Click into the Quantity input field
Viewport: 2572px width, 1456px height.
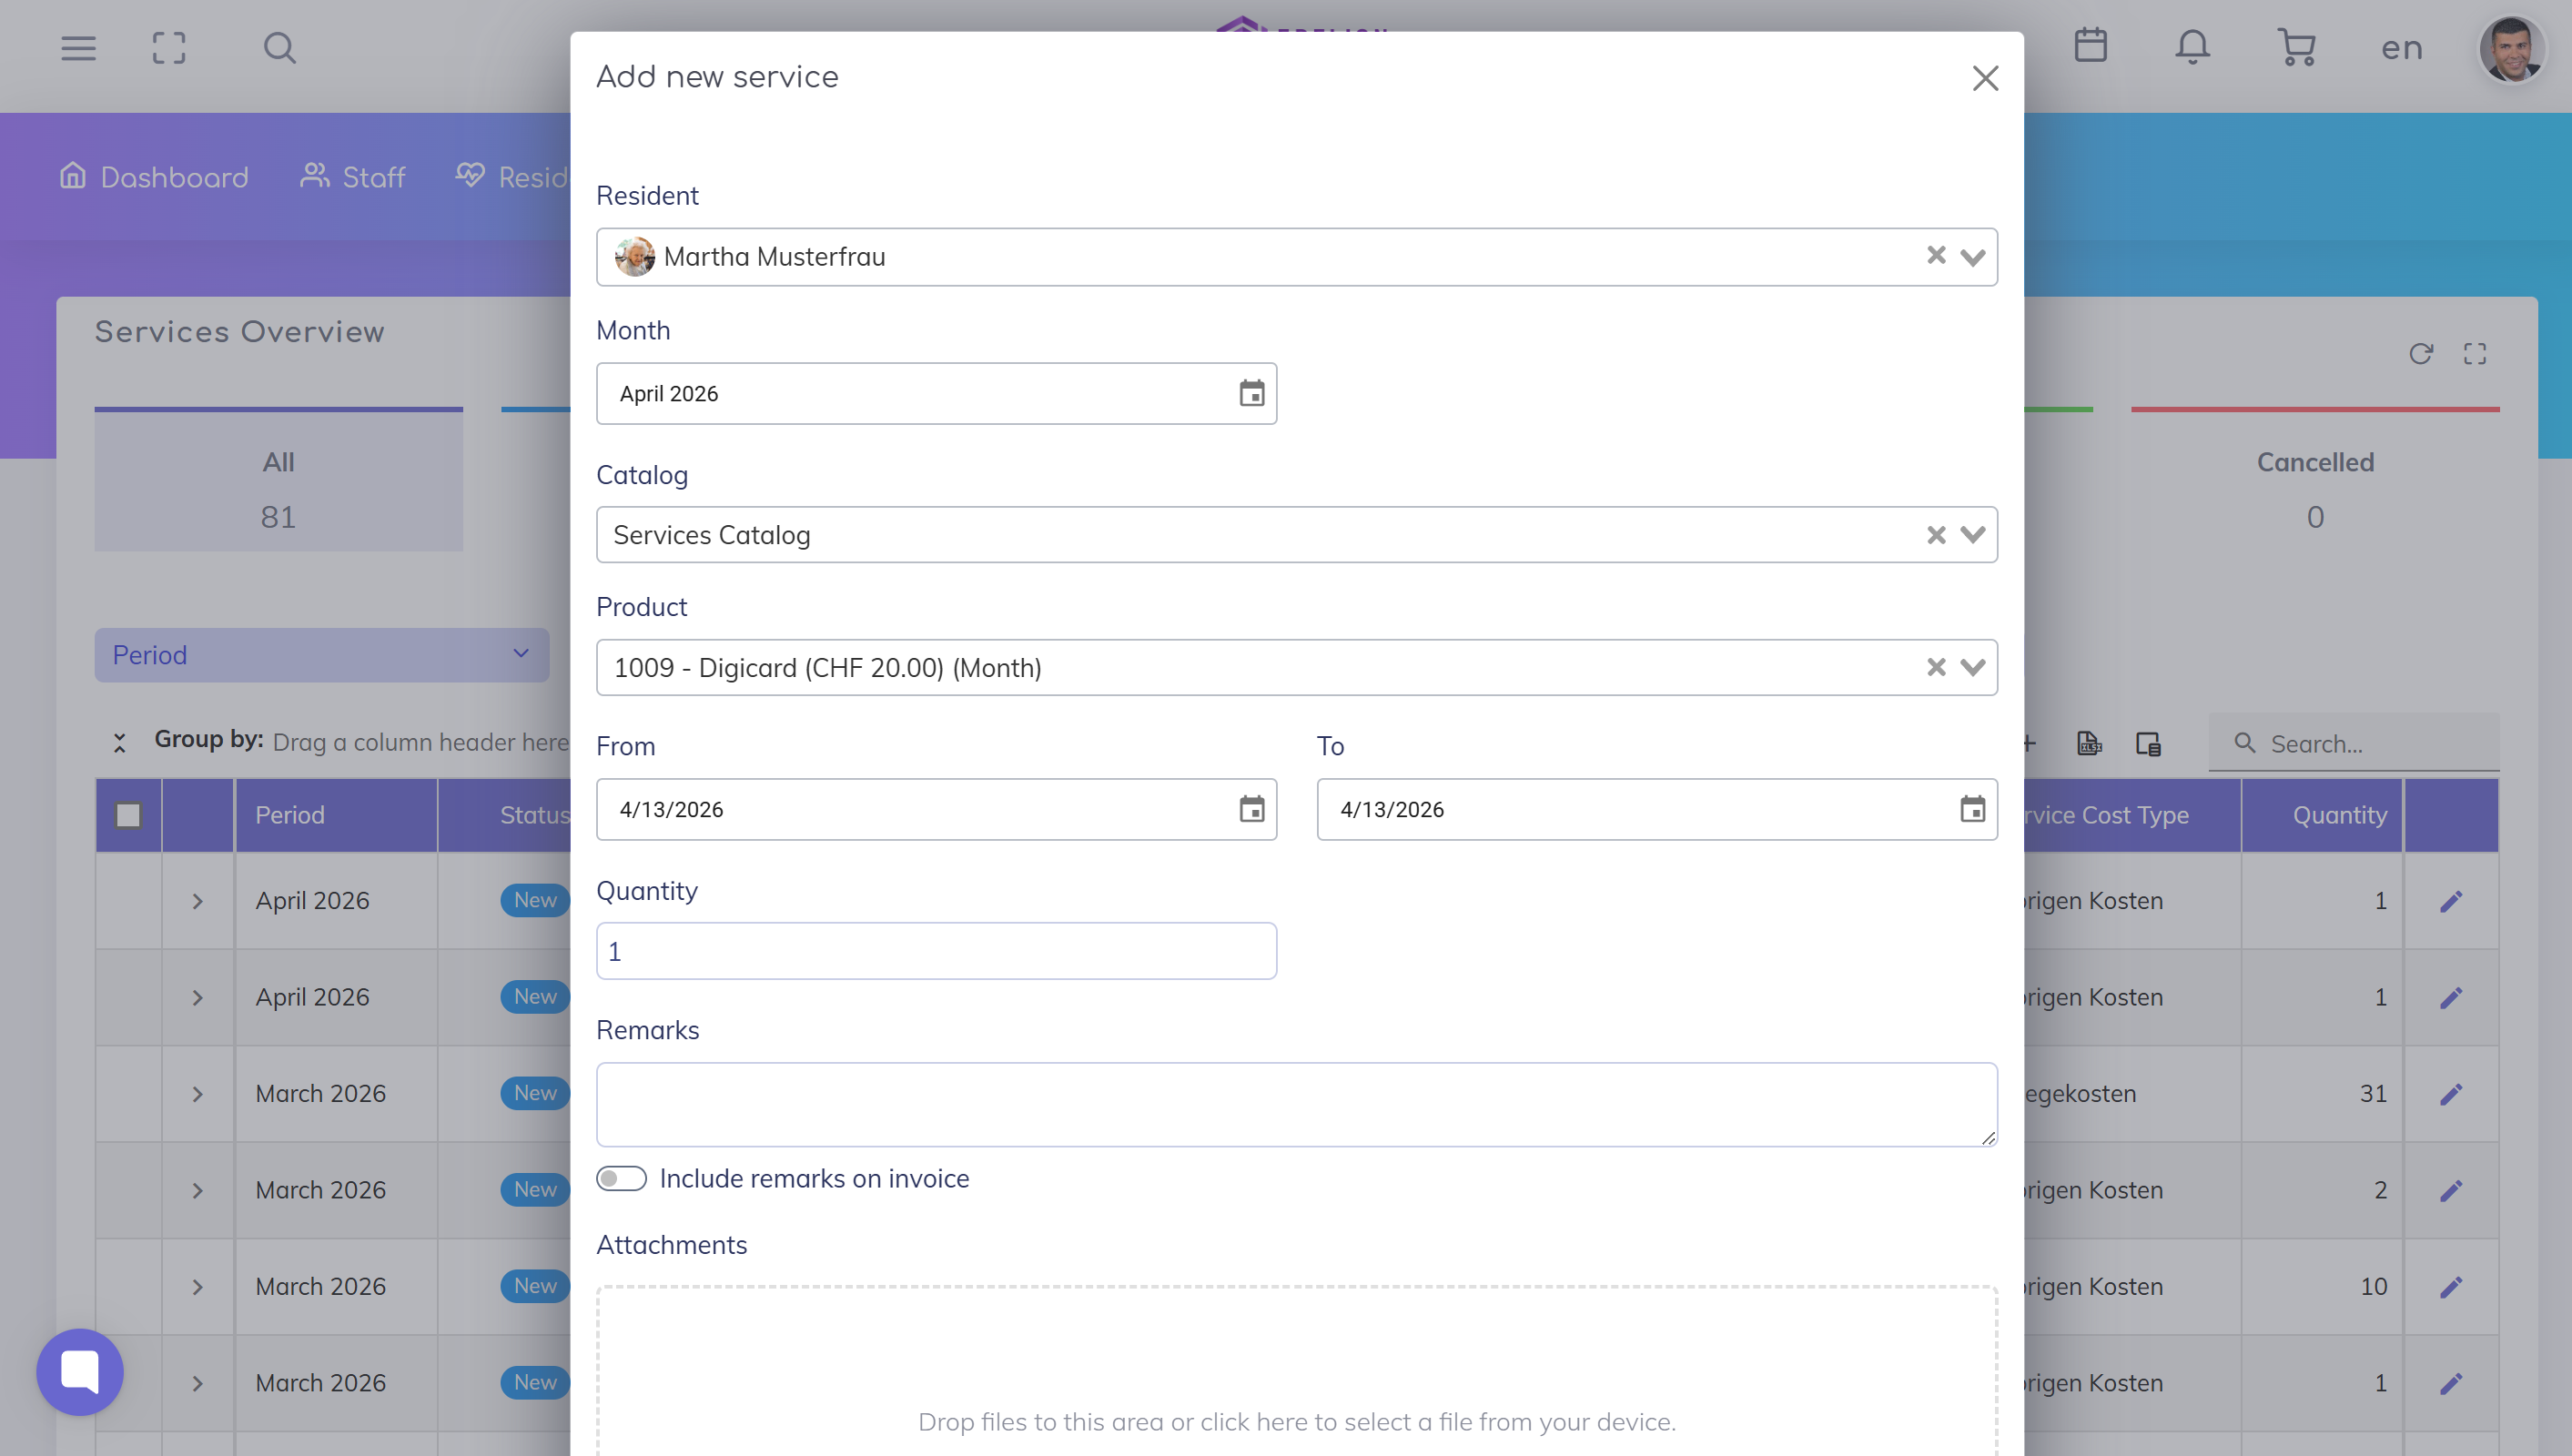(x=935, y=951)
